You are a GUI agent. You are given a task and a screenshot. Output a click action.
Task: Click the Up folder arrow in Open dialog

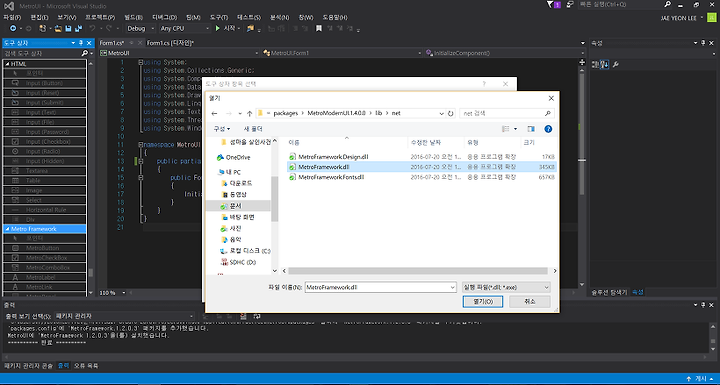pos(249,113)
